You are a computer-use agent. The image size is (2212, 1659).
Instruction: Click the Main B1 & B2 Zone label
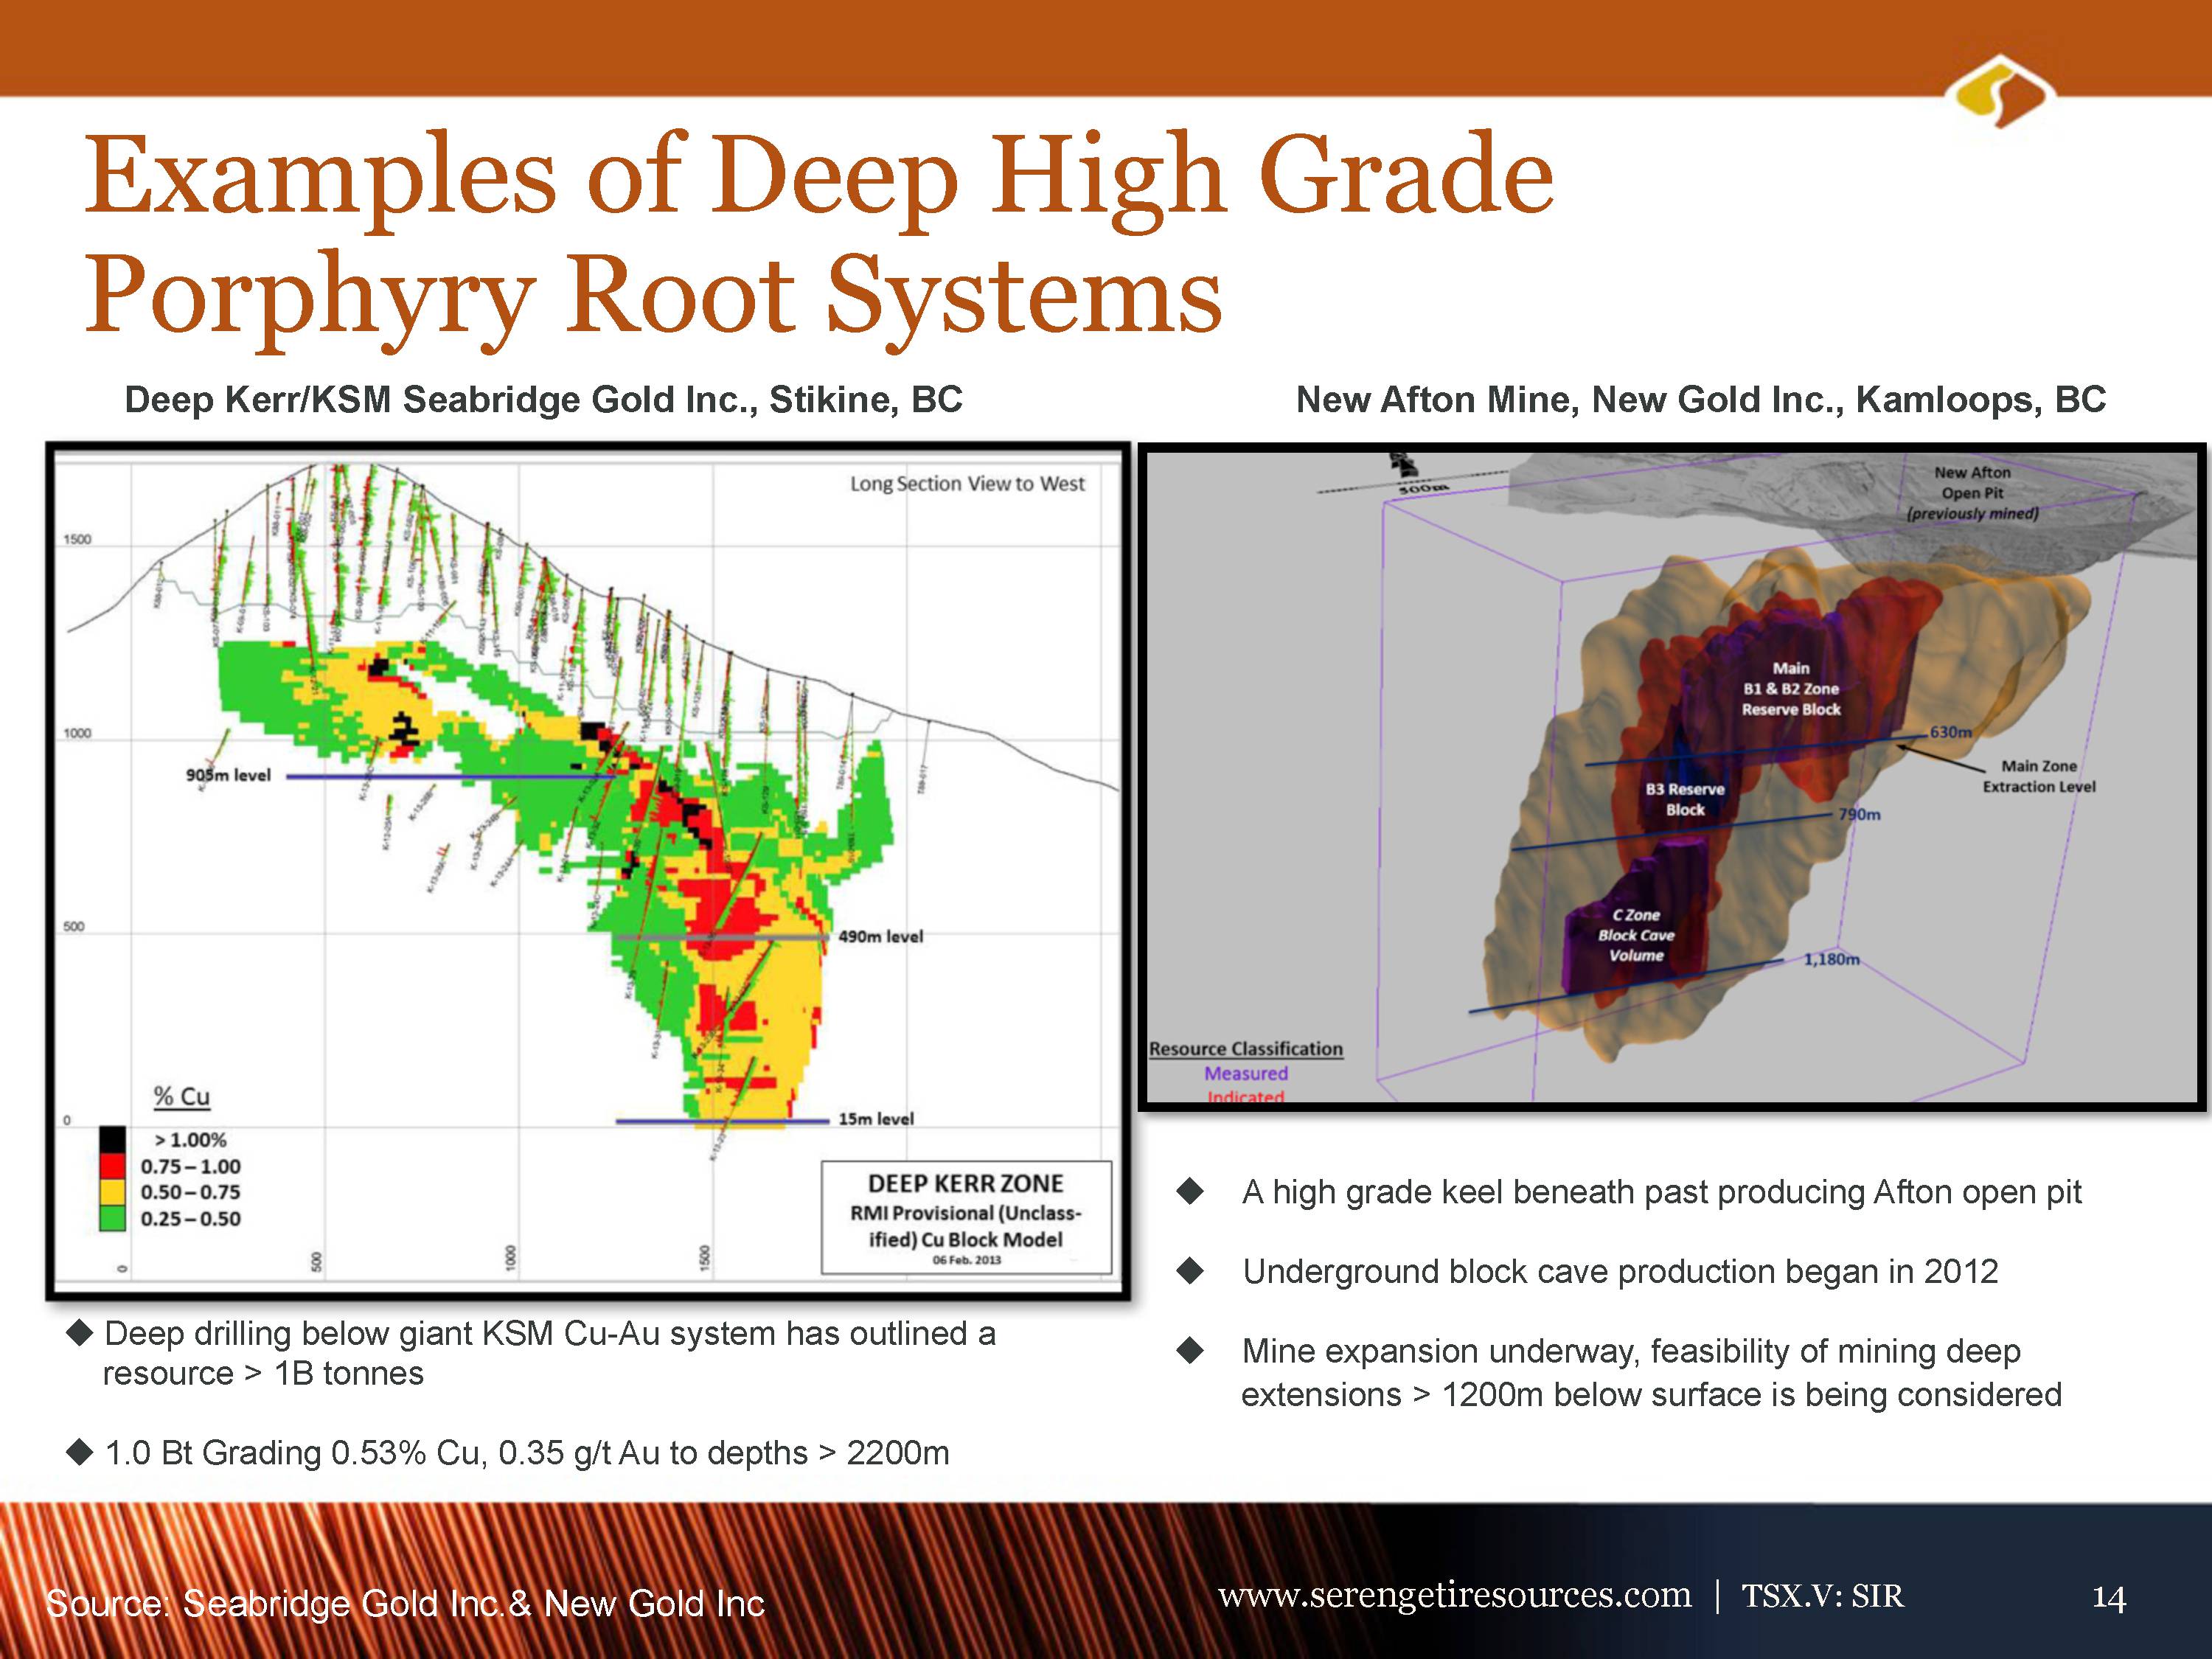[1790, 688]
